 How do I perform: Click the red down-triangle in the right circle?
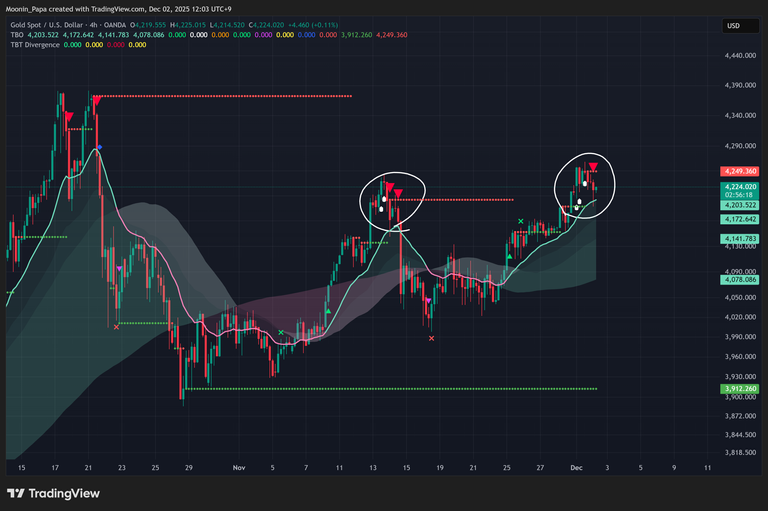point(593,166)
